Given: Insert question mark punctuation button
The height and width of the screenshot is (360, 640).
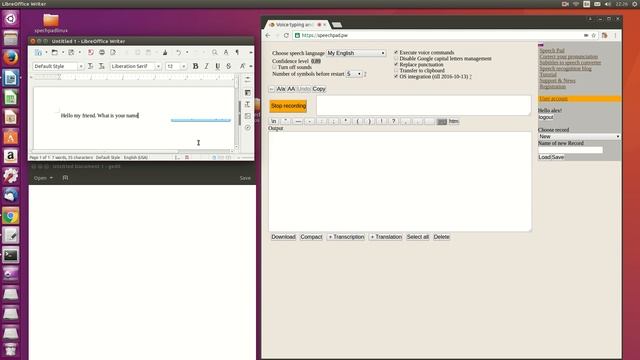Looking at the screenshot, I should click(393, 121).
